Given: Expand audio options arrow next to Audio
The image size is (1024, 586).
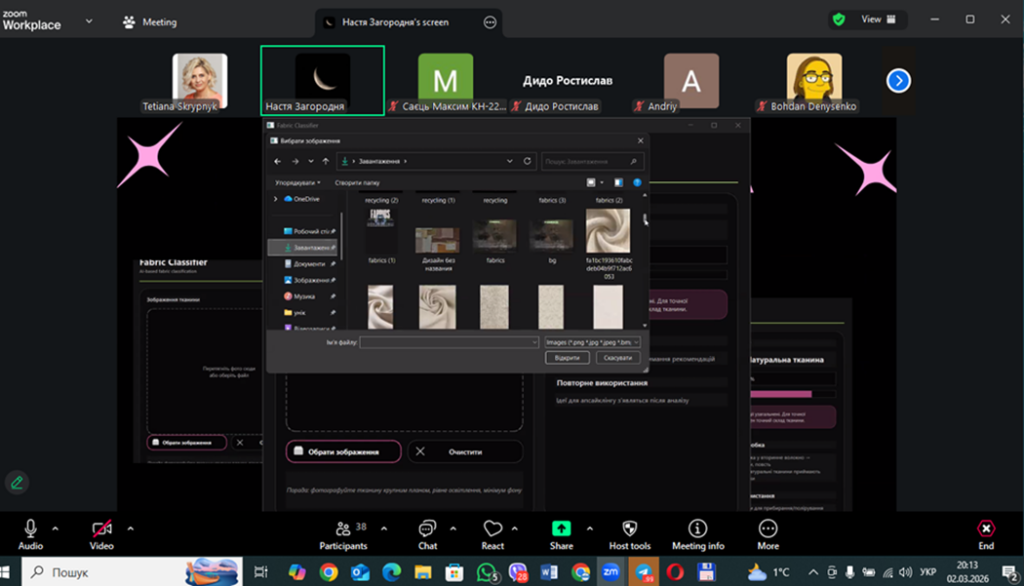Looking at the screenshot, I should tap(55, 528).
